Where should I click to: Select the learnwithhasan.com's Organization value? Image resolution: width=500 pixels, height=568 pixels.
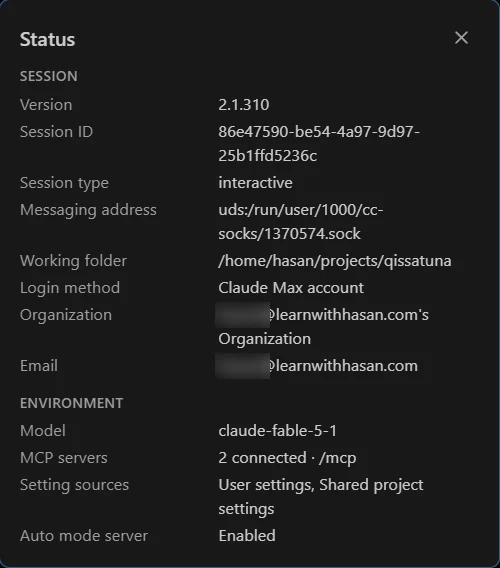[322, 327]
